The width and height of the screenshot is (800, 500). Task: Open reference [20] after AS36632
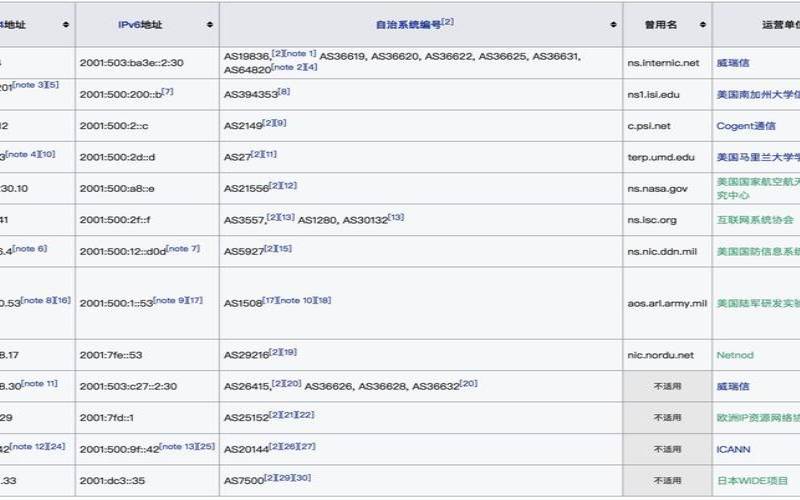(x=468, y=383)
